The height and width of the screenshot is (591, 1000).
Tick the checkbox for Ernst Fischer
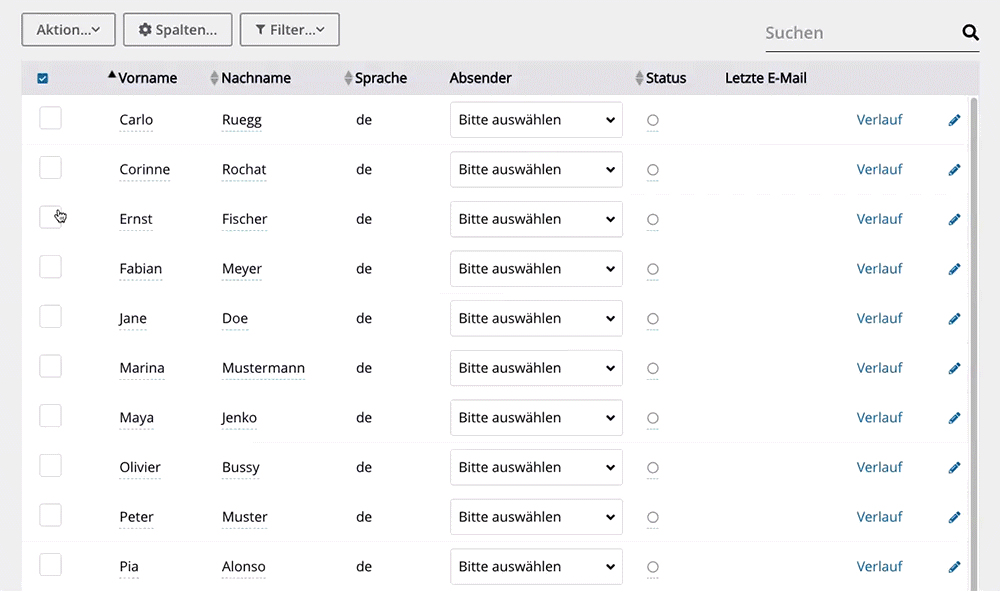[x=50, y=217]
